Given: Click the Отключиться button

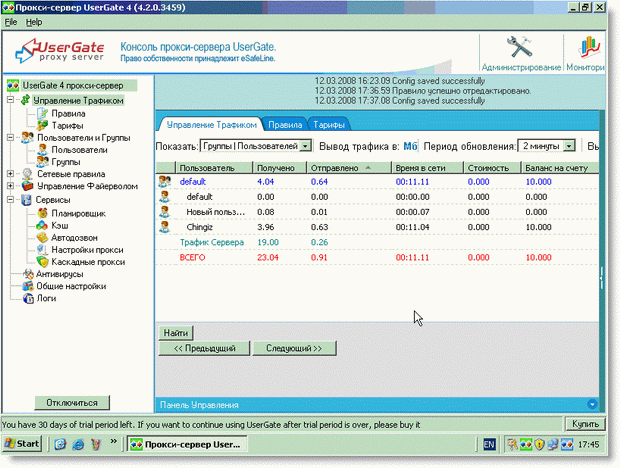Looking at the screenshot, I should pos(72,403).
